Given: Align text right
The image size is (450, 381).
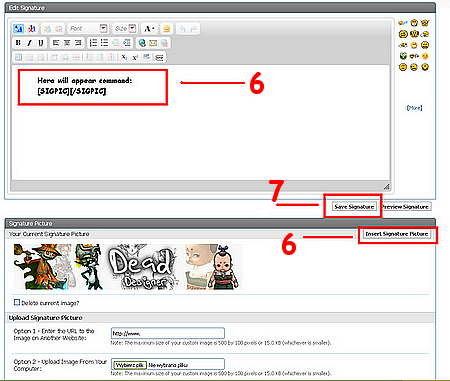Looking at the screenshot, I should (x=78, y=43).
